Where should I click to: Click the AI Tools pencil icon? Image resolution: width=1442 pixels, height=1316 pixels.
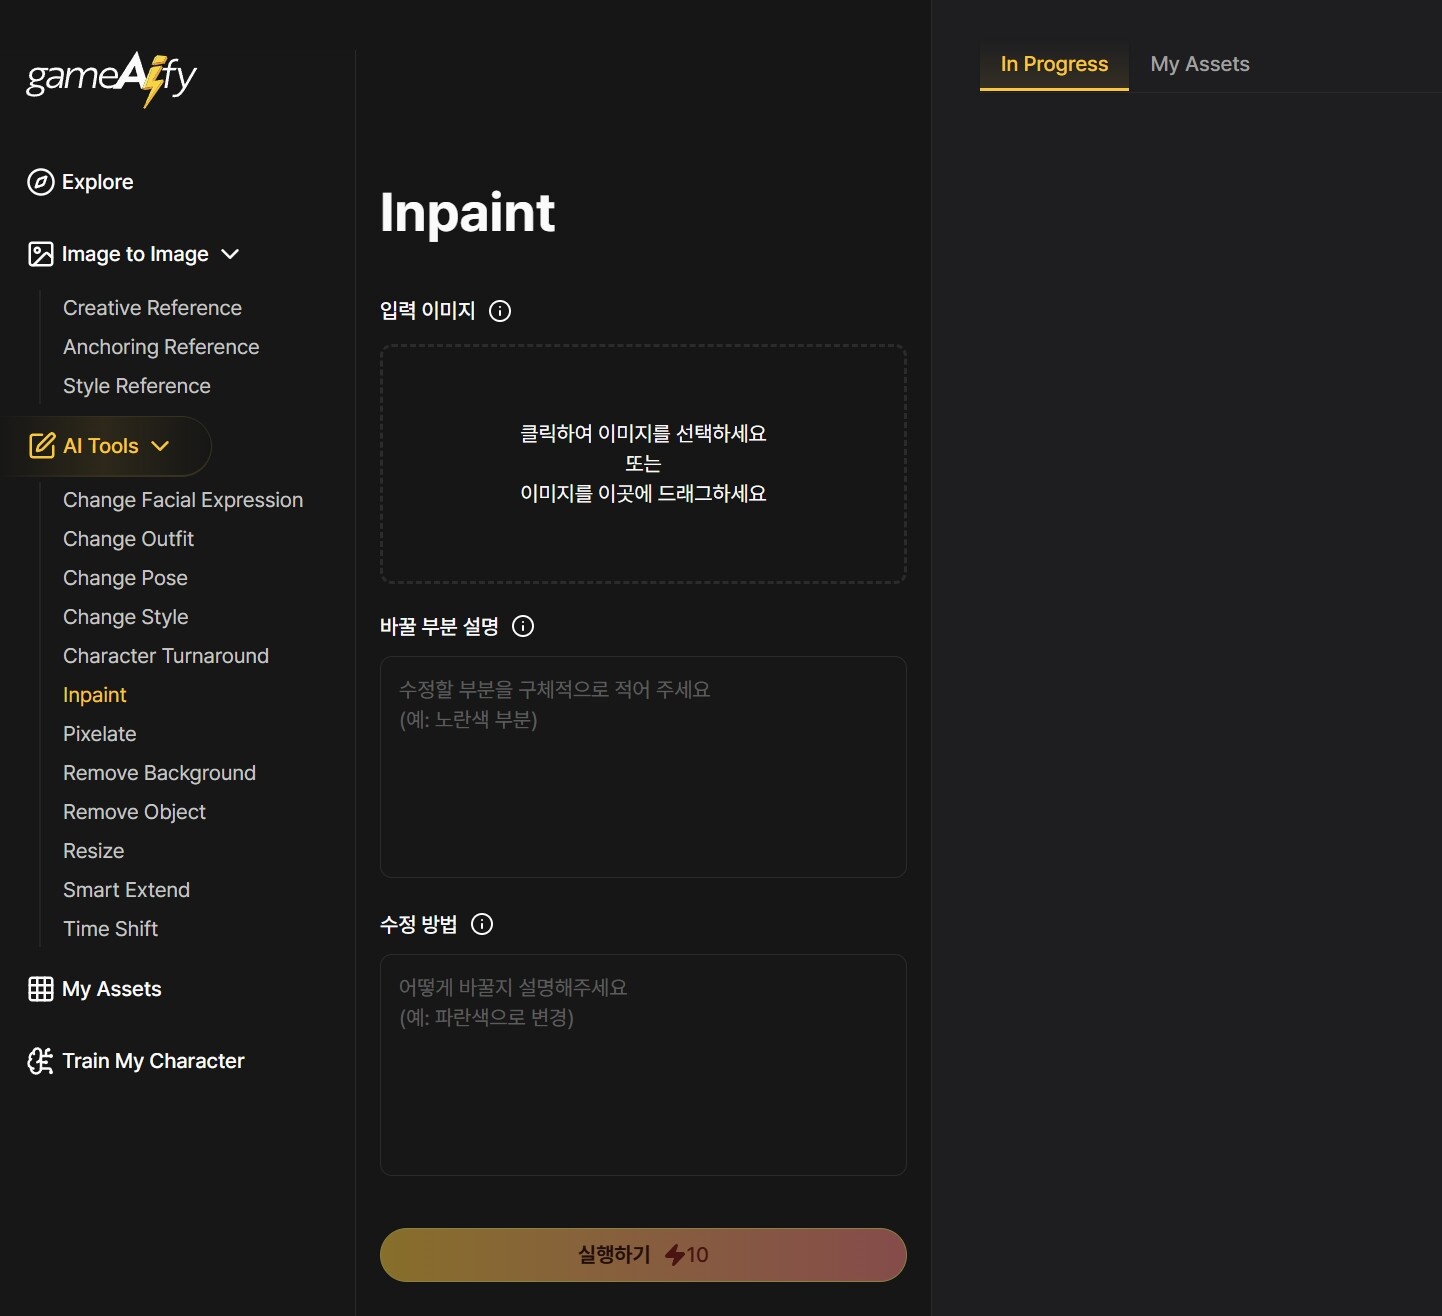coord(42,446)
